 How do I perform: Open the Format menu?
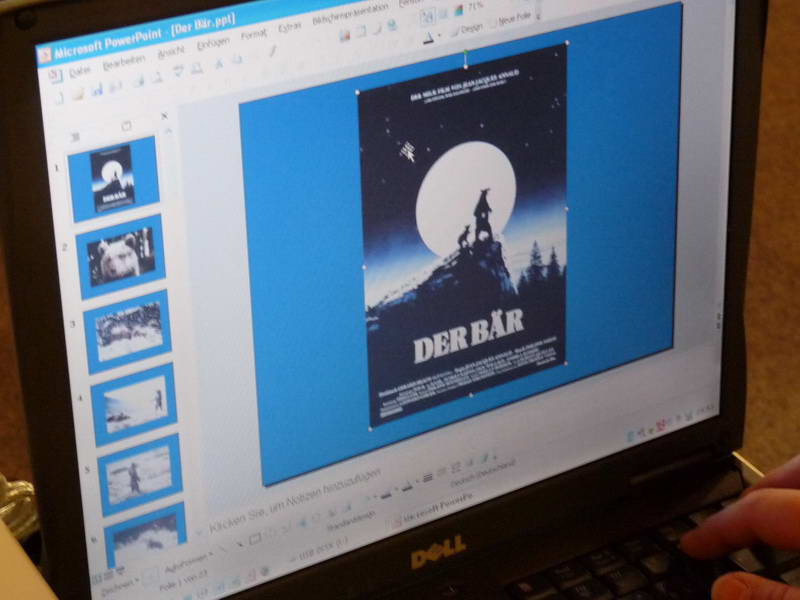click(x=254, y=34)
